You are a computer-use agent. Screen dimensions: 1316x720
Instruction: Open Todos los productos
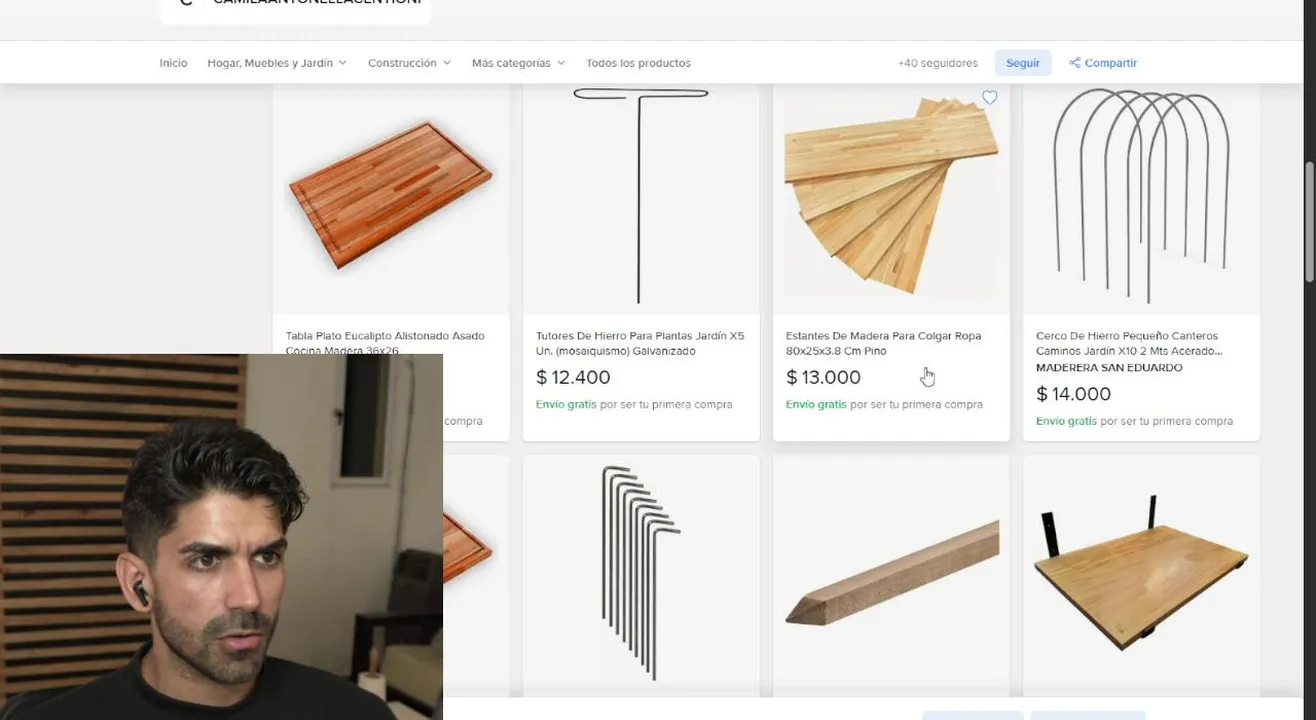[638, 63]
